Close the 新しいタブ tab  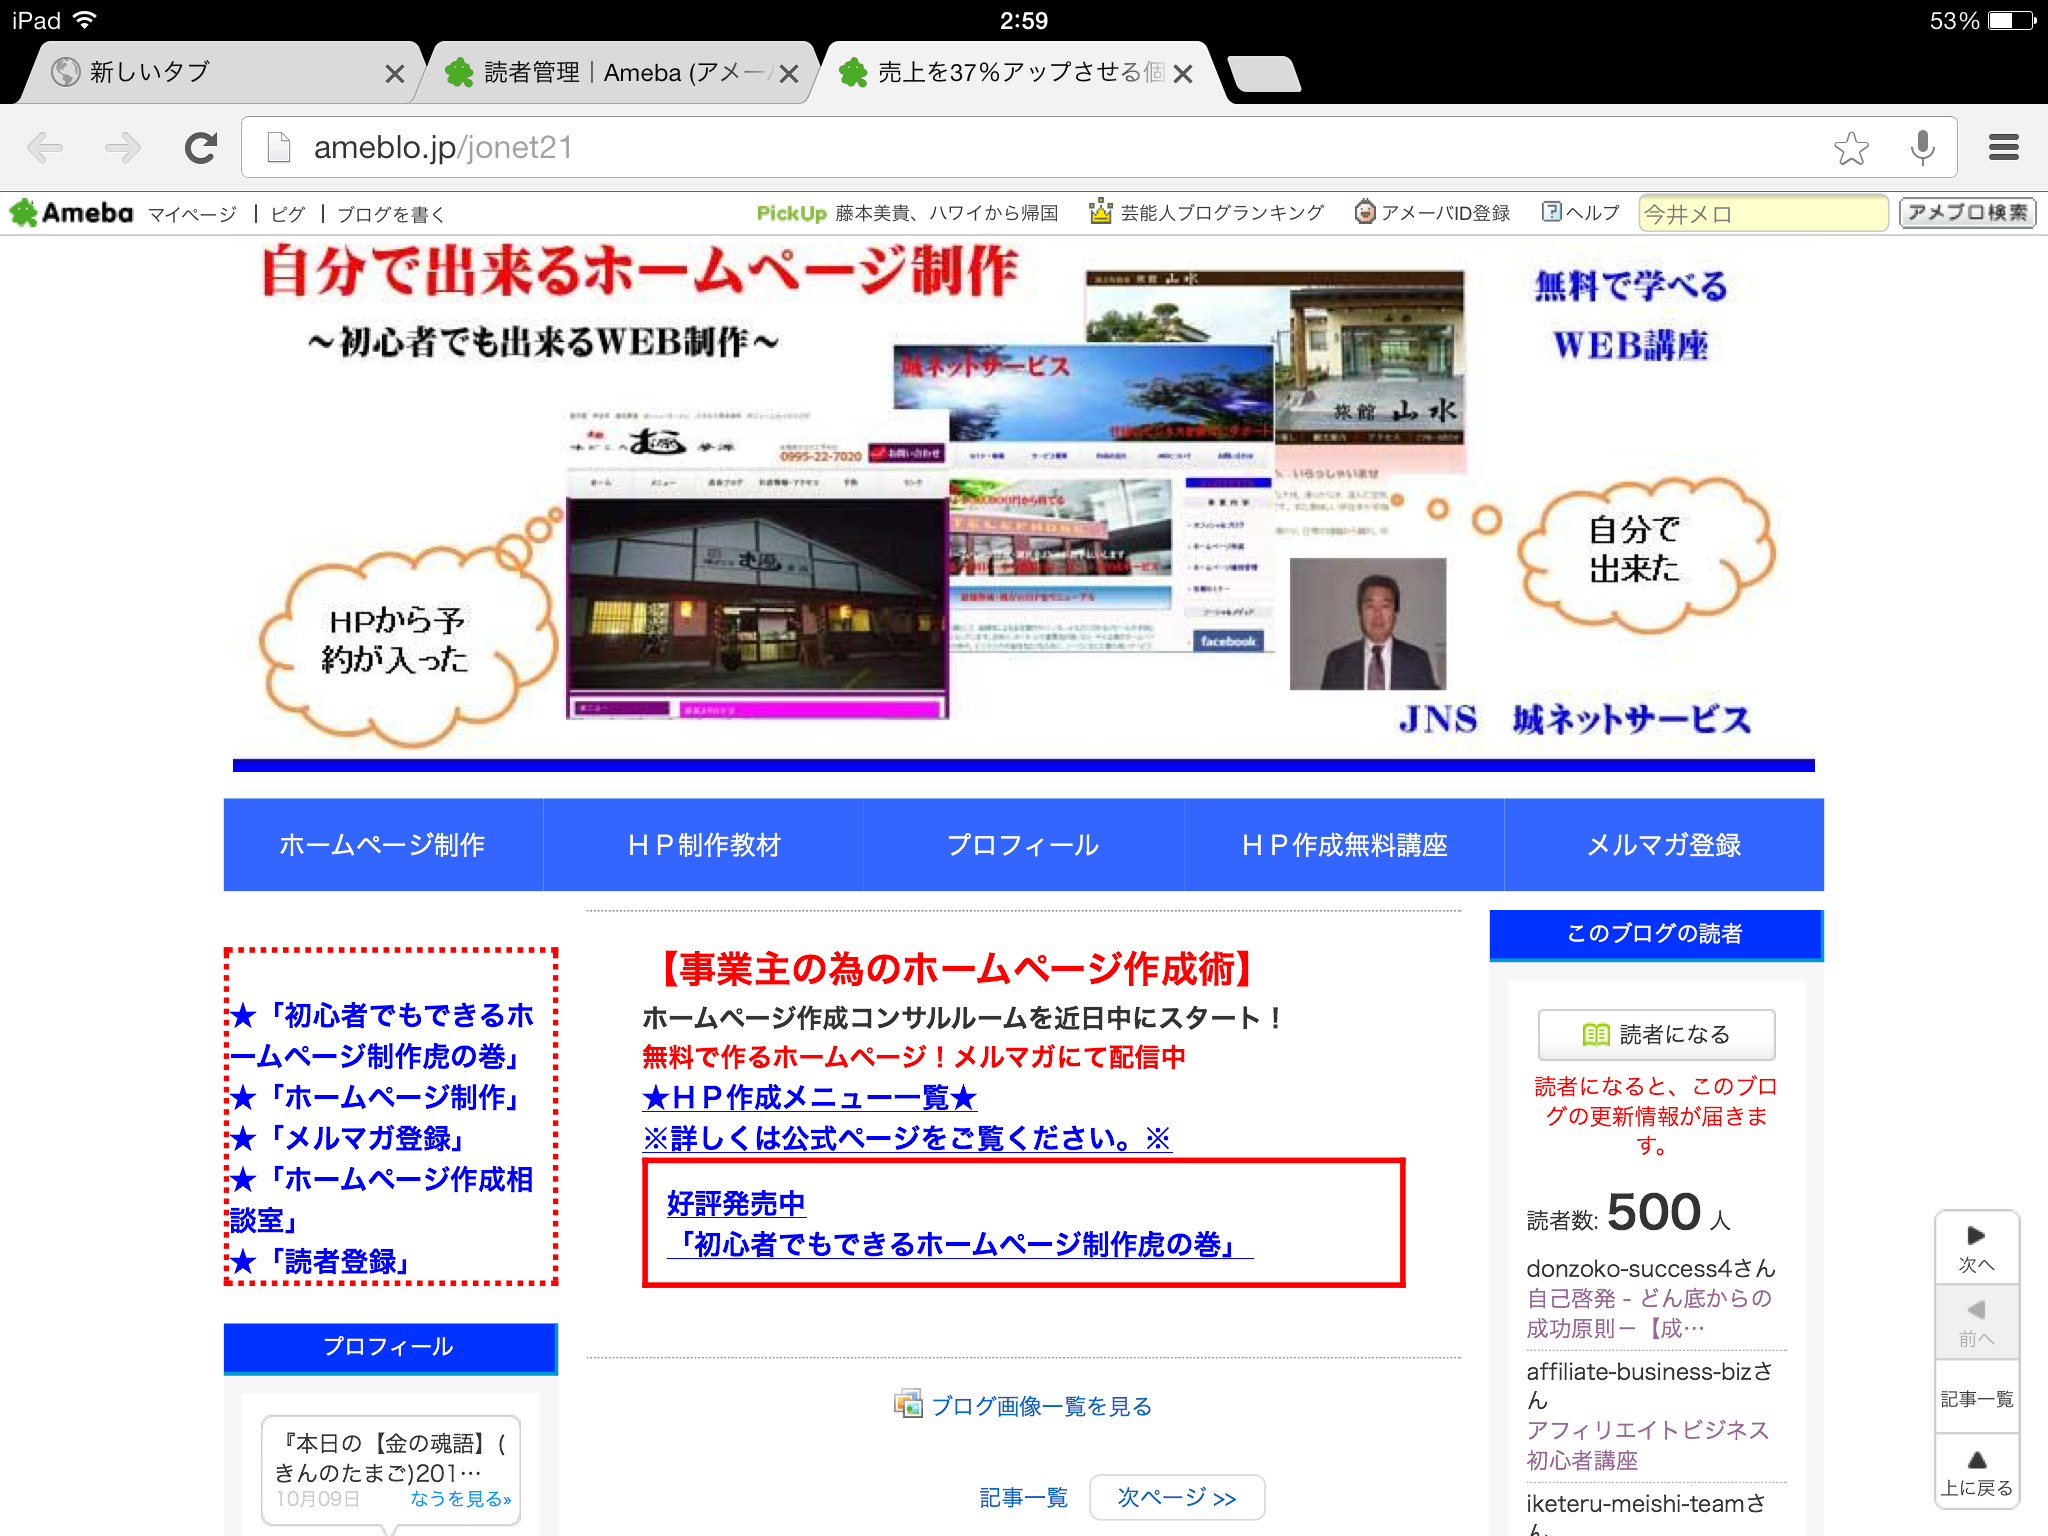(394, 74)
